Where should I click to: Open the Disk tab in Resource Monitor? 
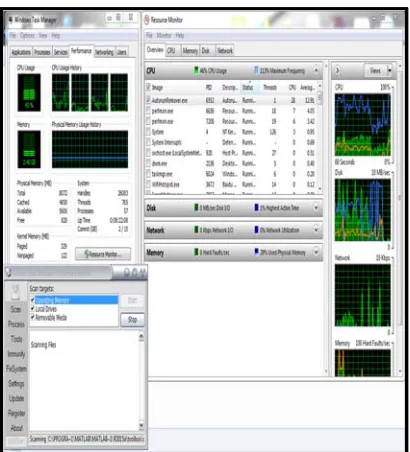[x=206, y=51]
